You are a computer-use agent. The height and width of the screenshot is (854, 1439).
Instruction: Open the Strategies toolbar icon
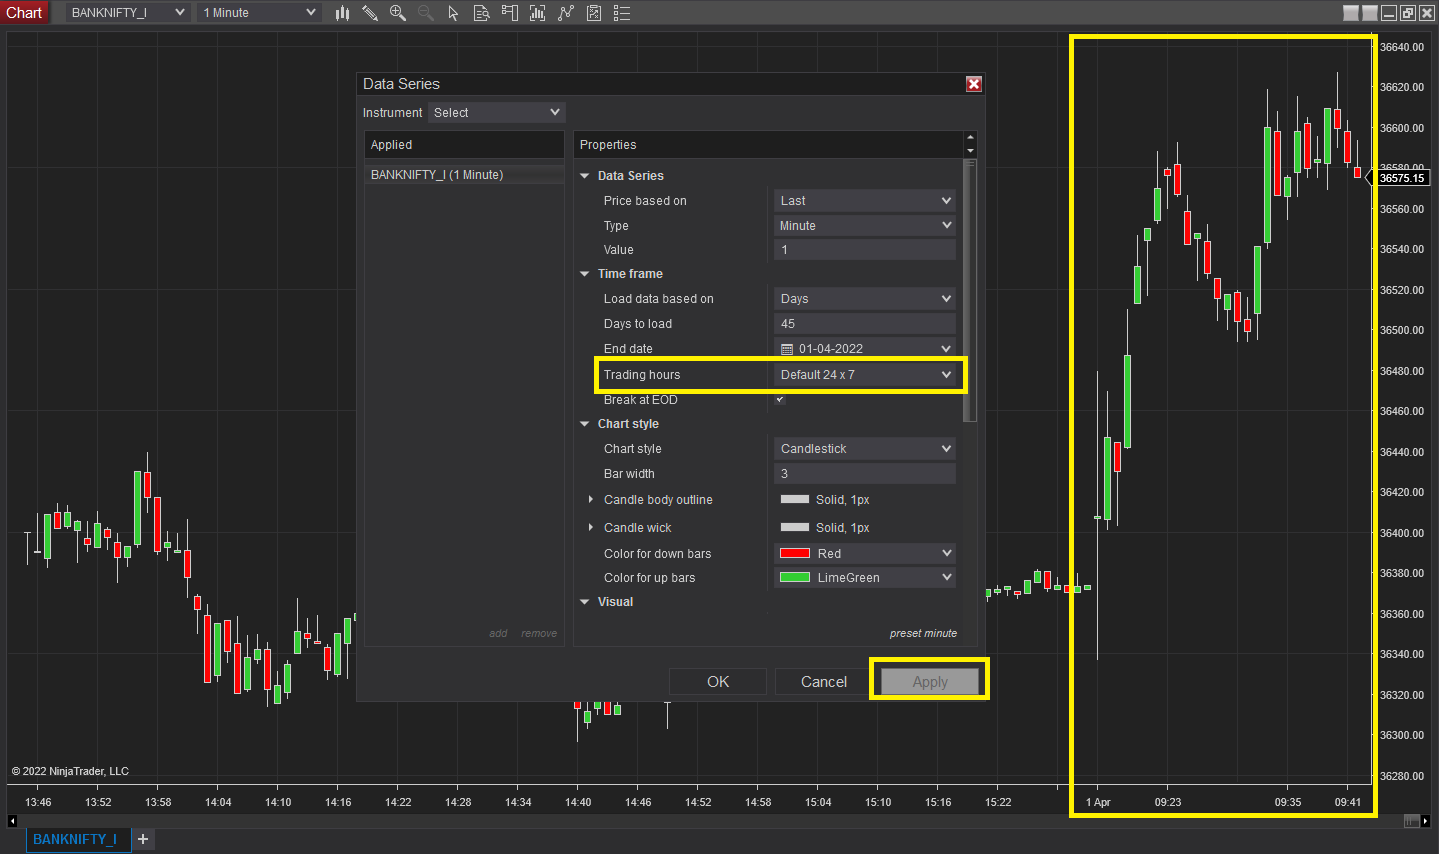pyautogui.click(x=594, y=13)
